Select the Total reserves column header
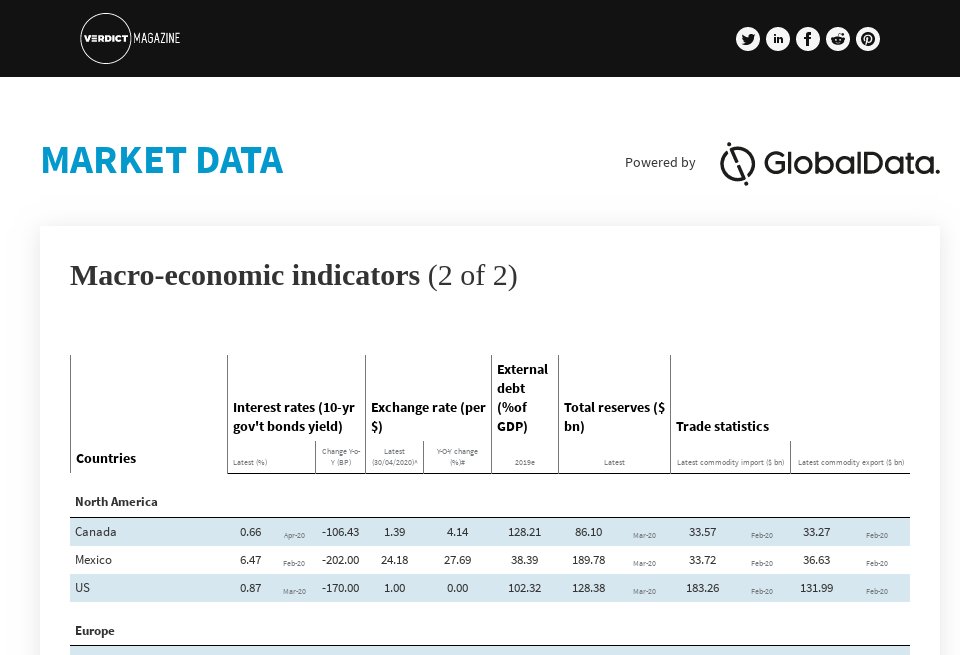The image size is (960, 655). 614,417
